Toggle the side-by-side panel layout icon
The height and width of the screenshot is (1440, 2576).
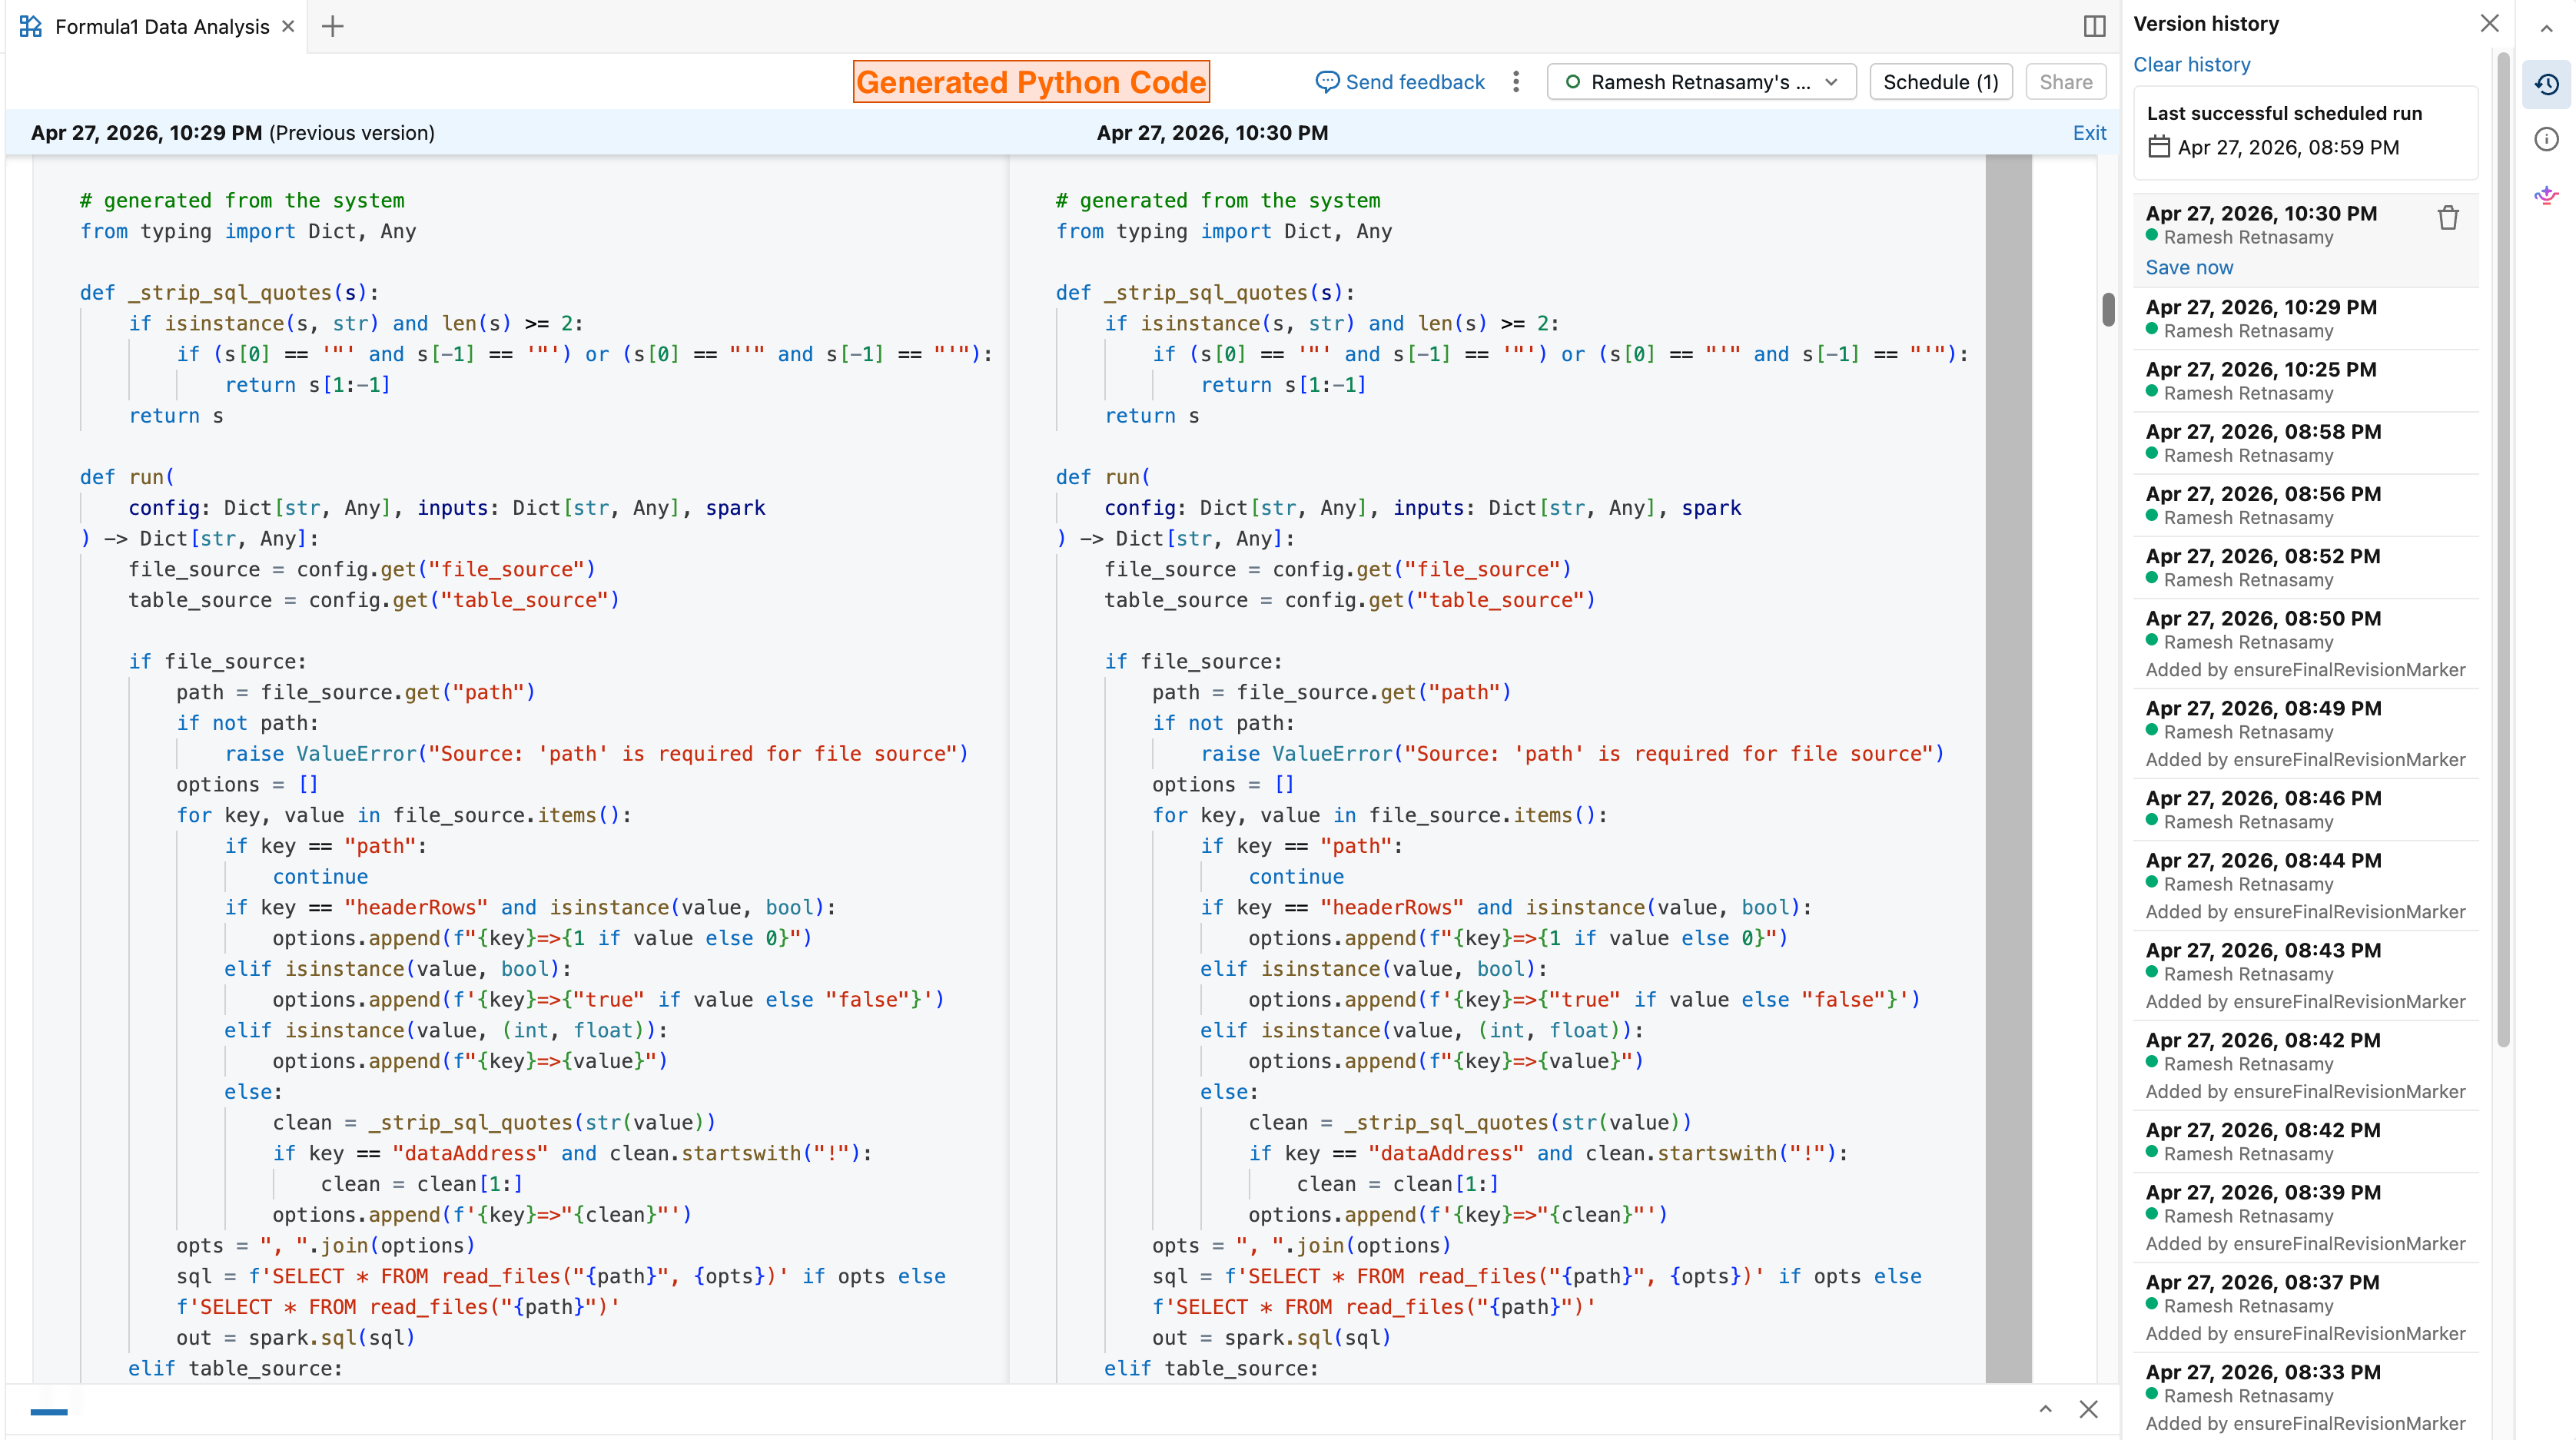click(x=2094, y=27)
